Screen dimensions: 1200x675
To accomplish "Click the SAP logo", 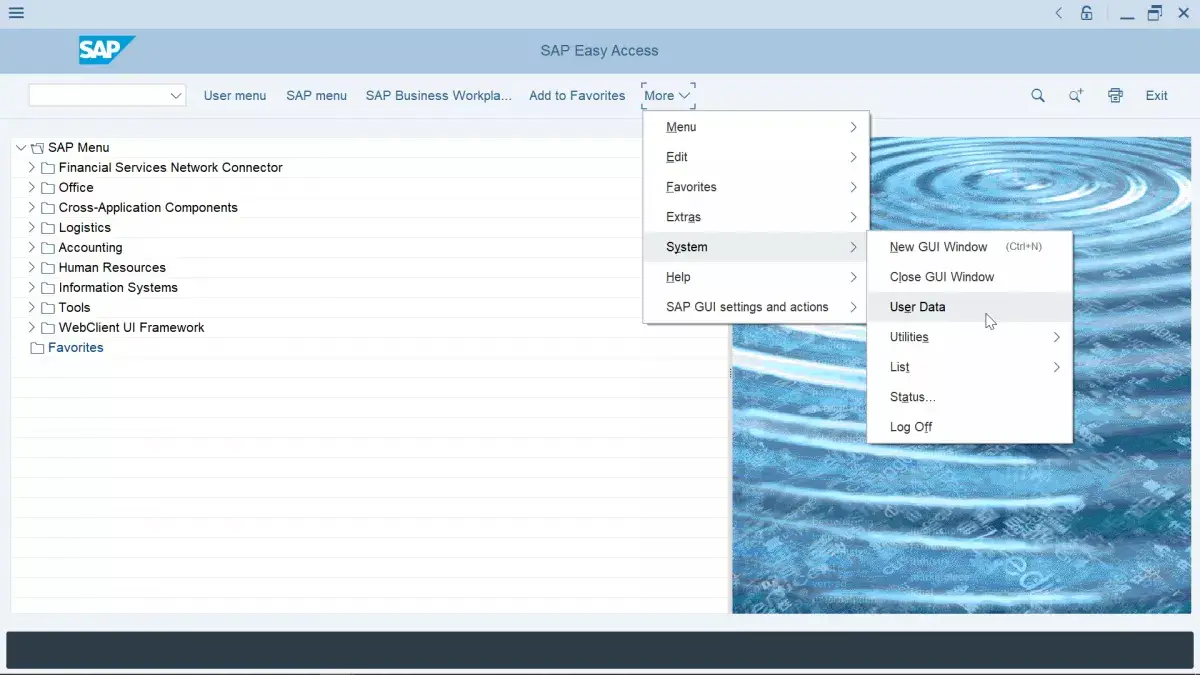I will pos(106,50).
